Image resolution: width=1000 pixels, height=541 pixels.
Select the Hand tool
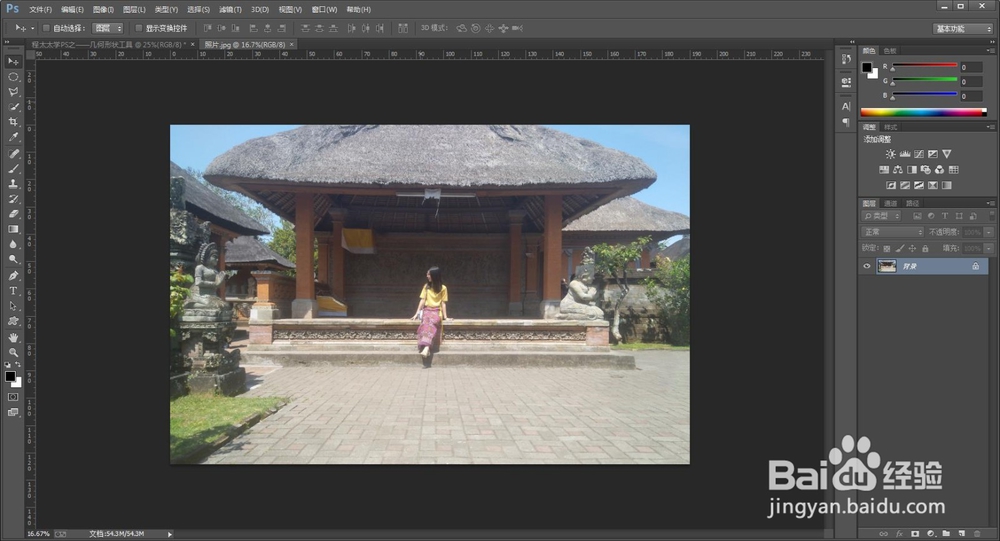pos(13,337)
